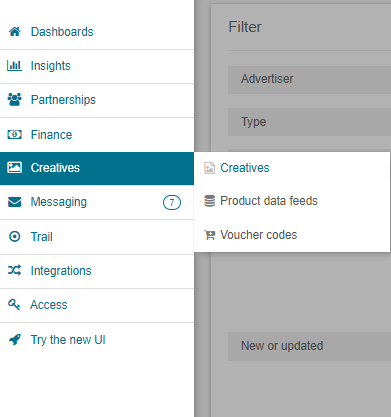This screenshot has height=417, width=391.
Task: Click the Integrations shuffle arrows icon
Action: (15, 270)
